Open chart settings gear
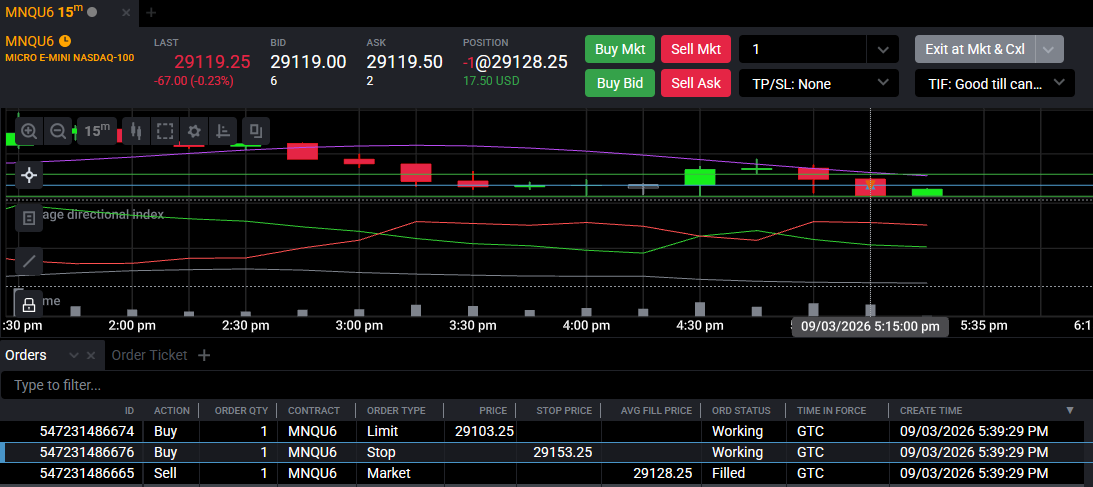1093x487 pixels. click(x=194, y=131)
